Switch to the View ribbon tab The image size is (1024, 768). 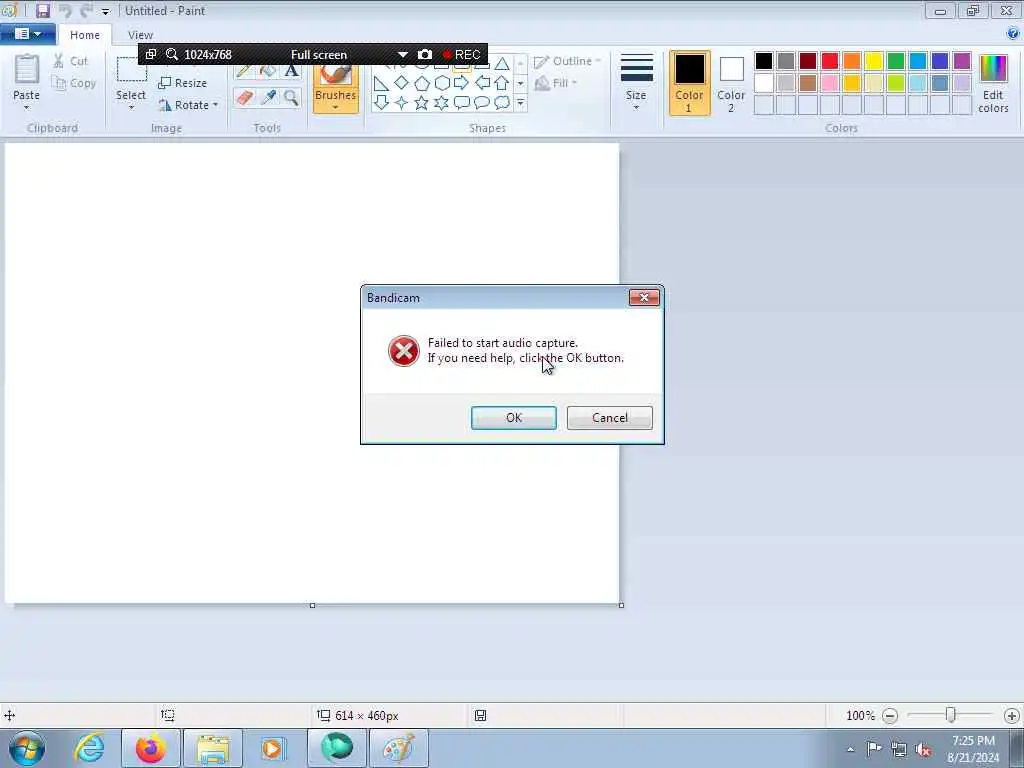[x=140, y=35]
